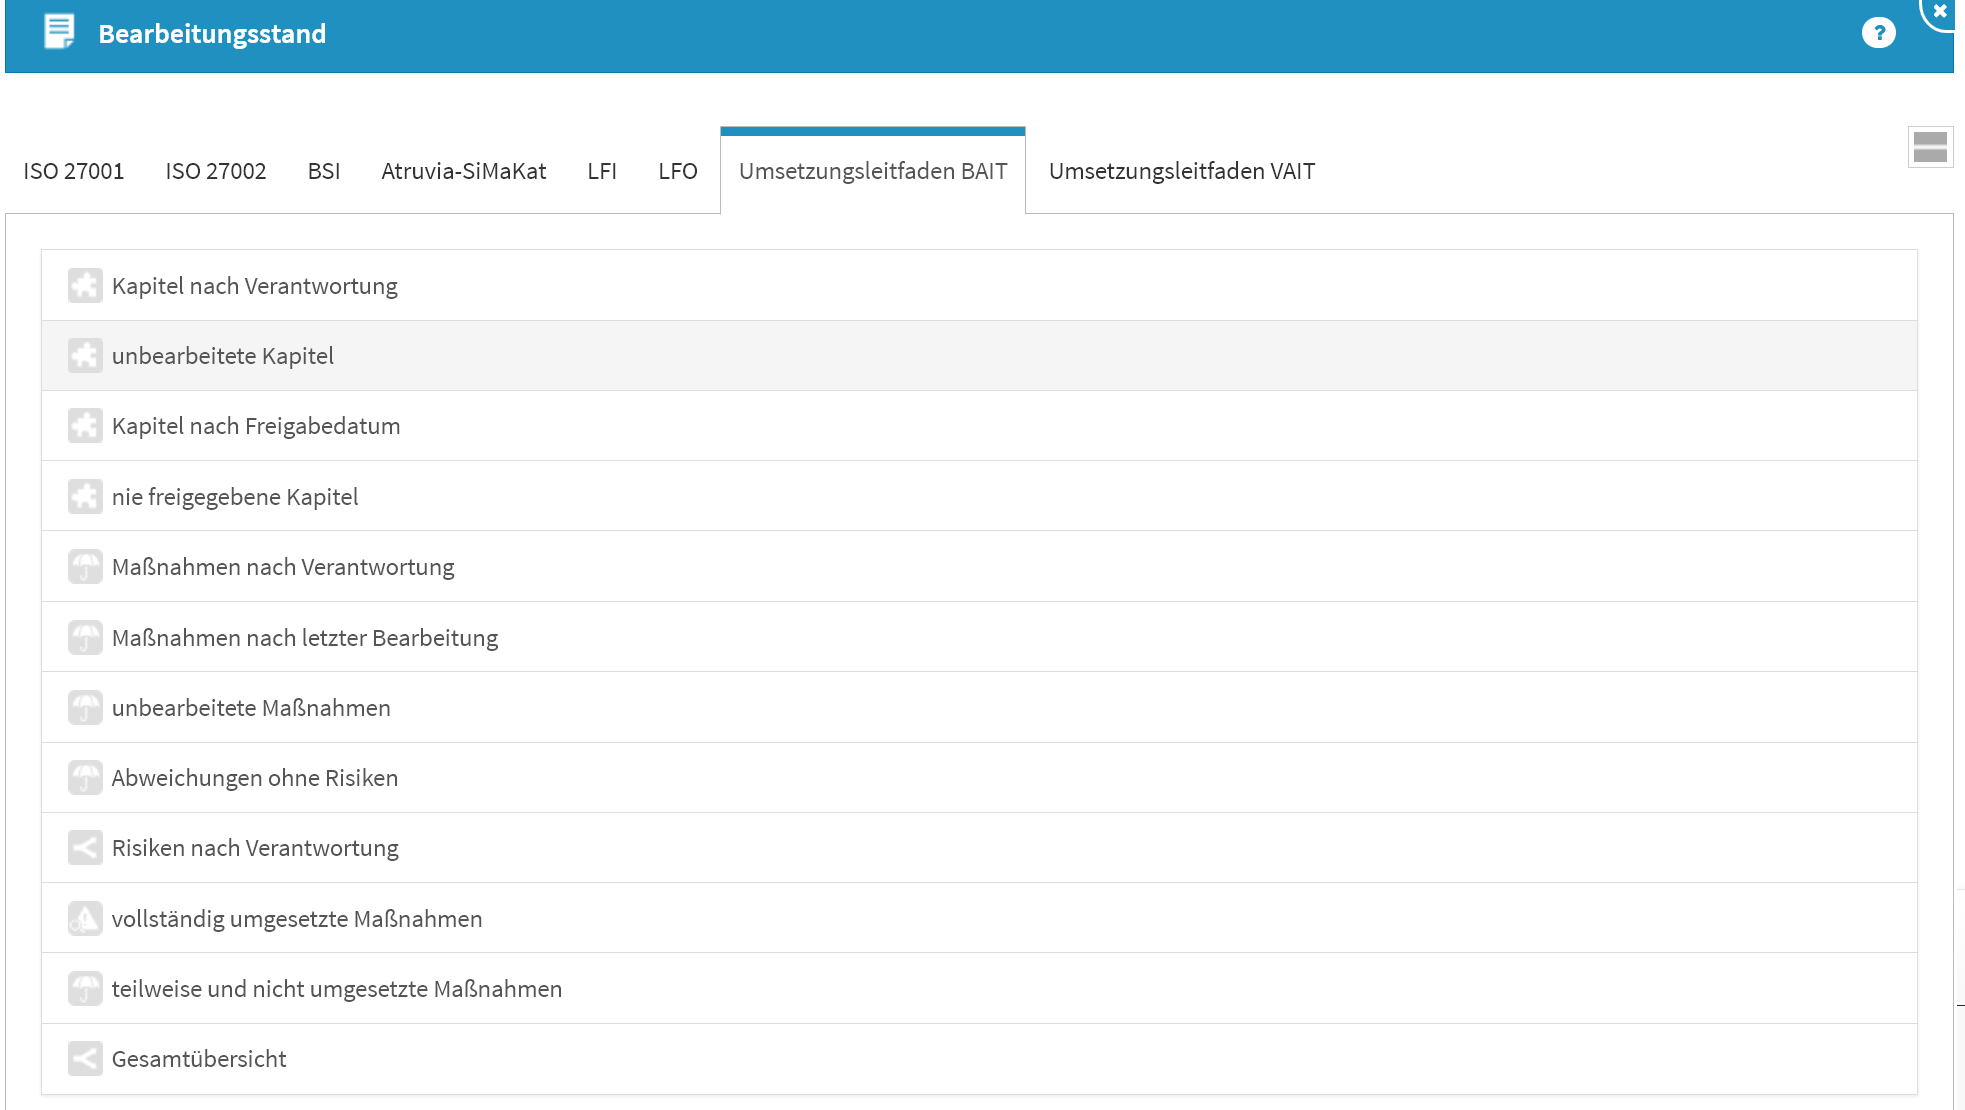Select the Atruvia-SiMaKat tab
The height and width of the screenshot is (1110, 1965).
coord(463,171)
